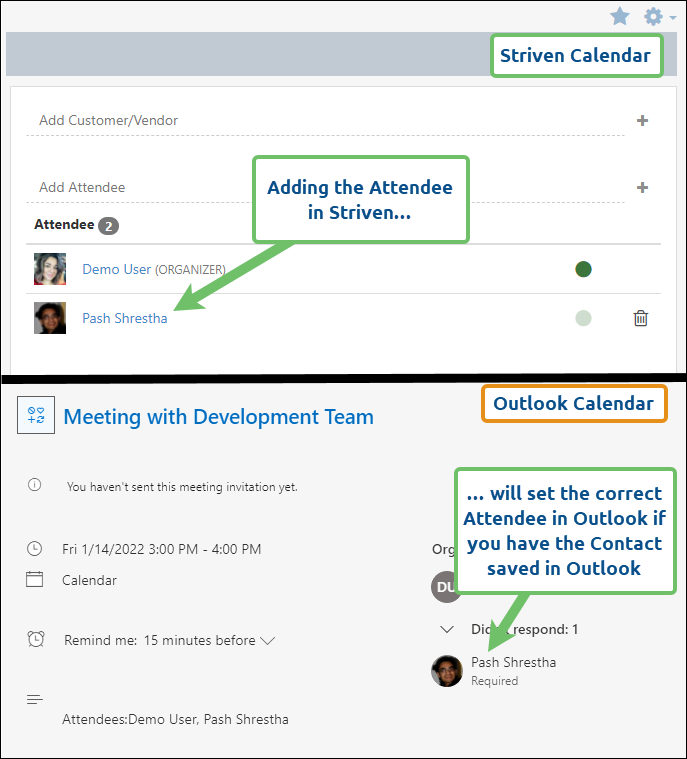Click the attendee count badge showing 2
The image size is (687, 759).
point(108,226)
